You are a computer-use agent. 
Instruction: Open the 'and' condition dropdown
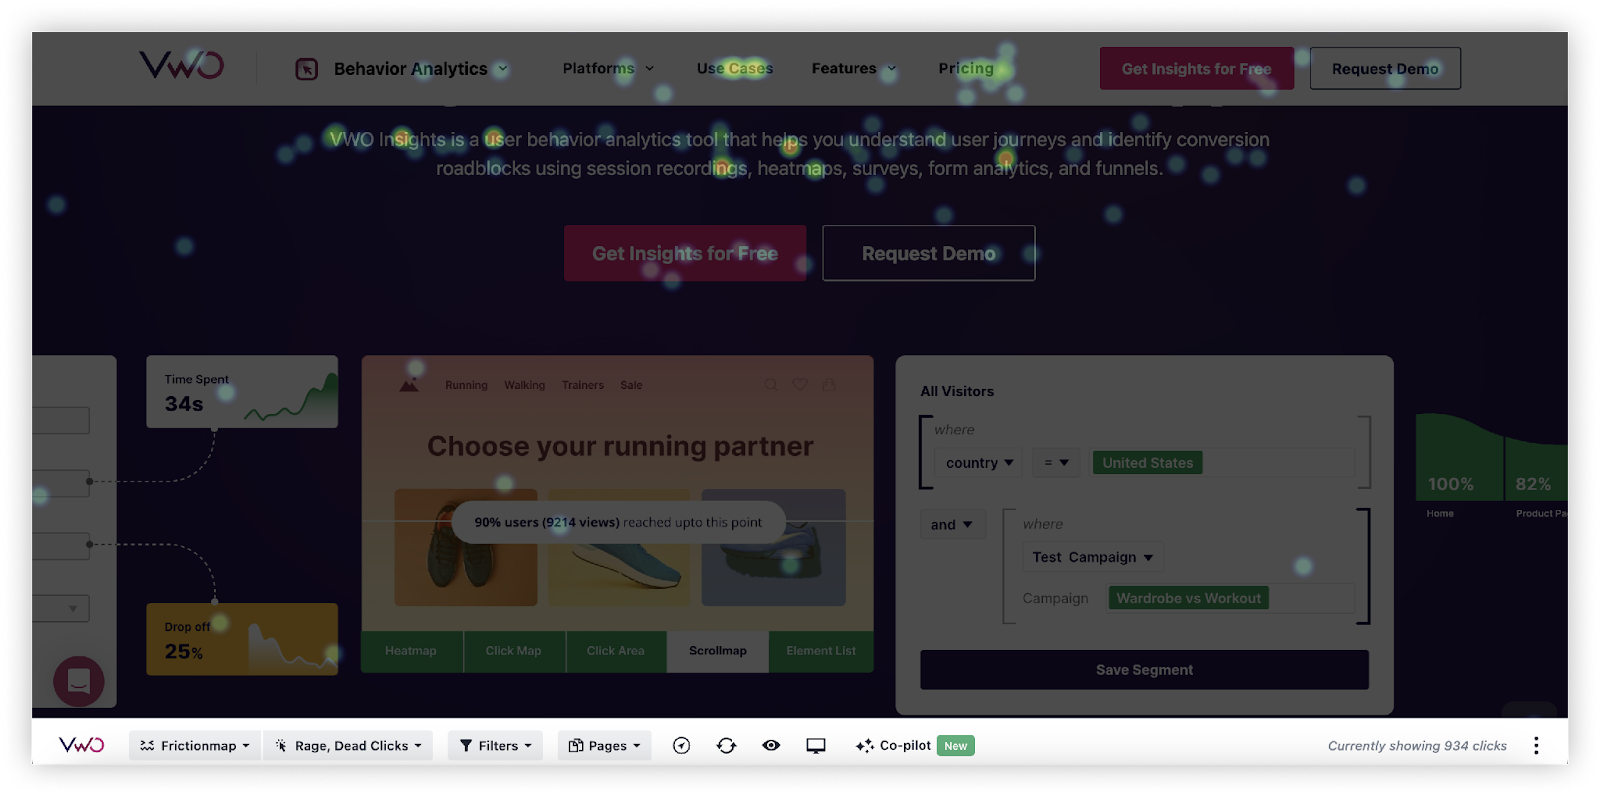point(953,525)
